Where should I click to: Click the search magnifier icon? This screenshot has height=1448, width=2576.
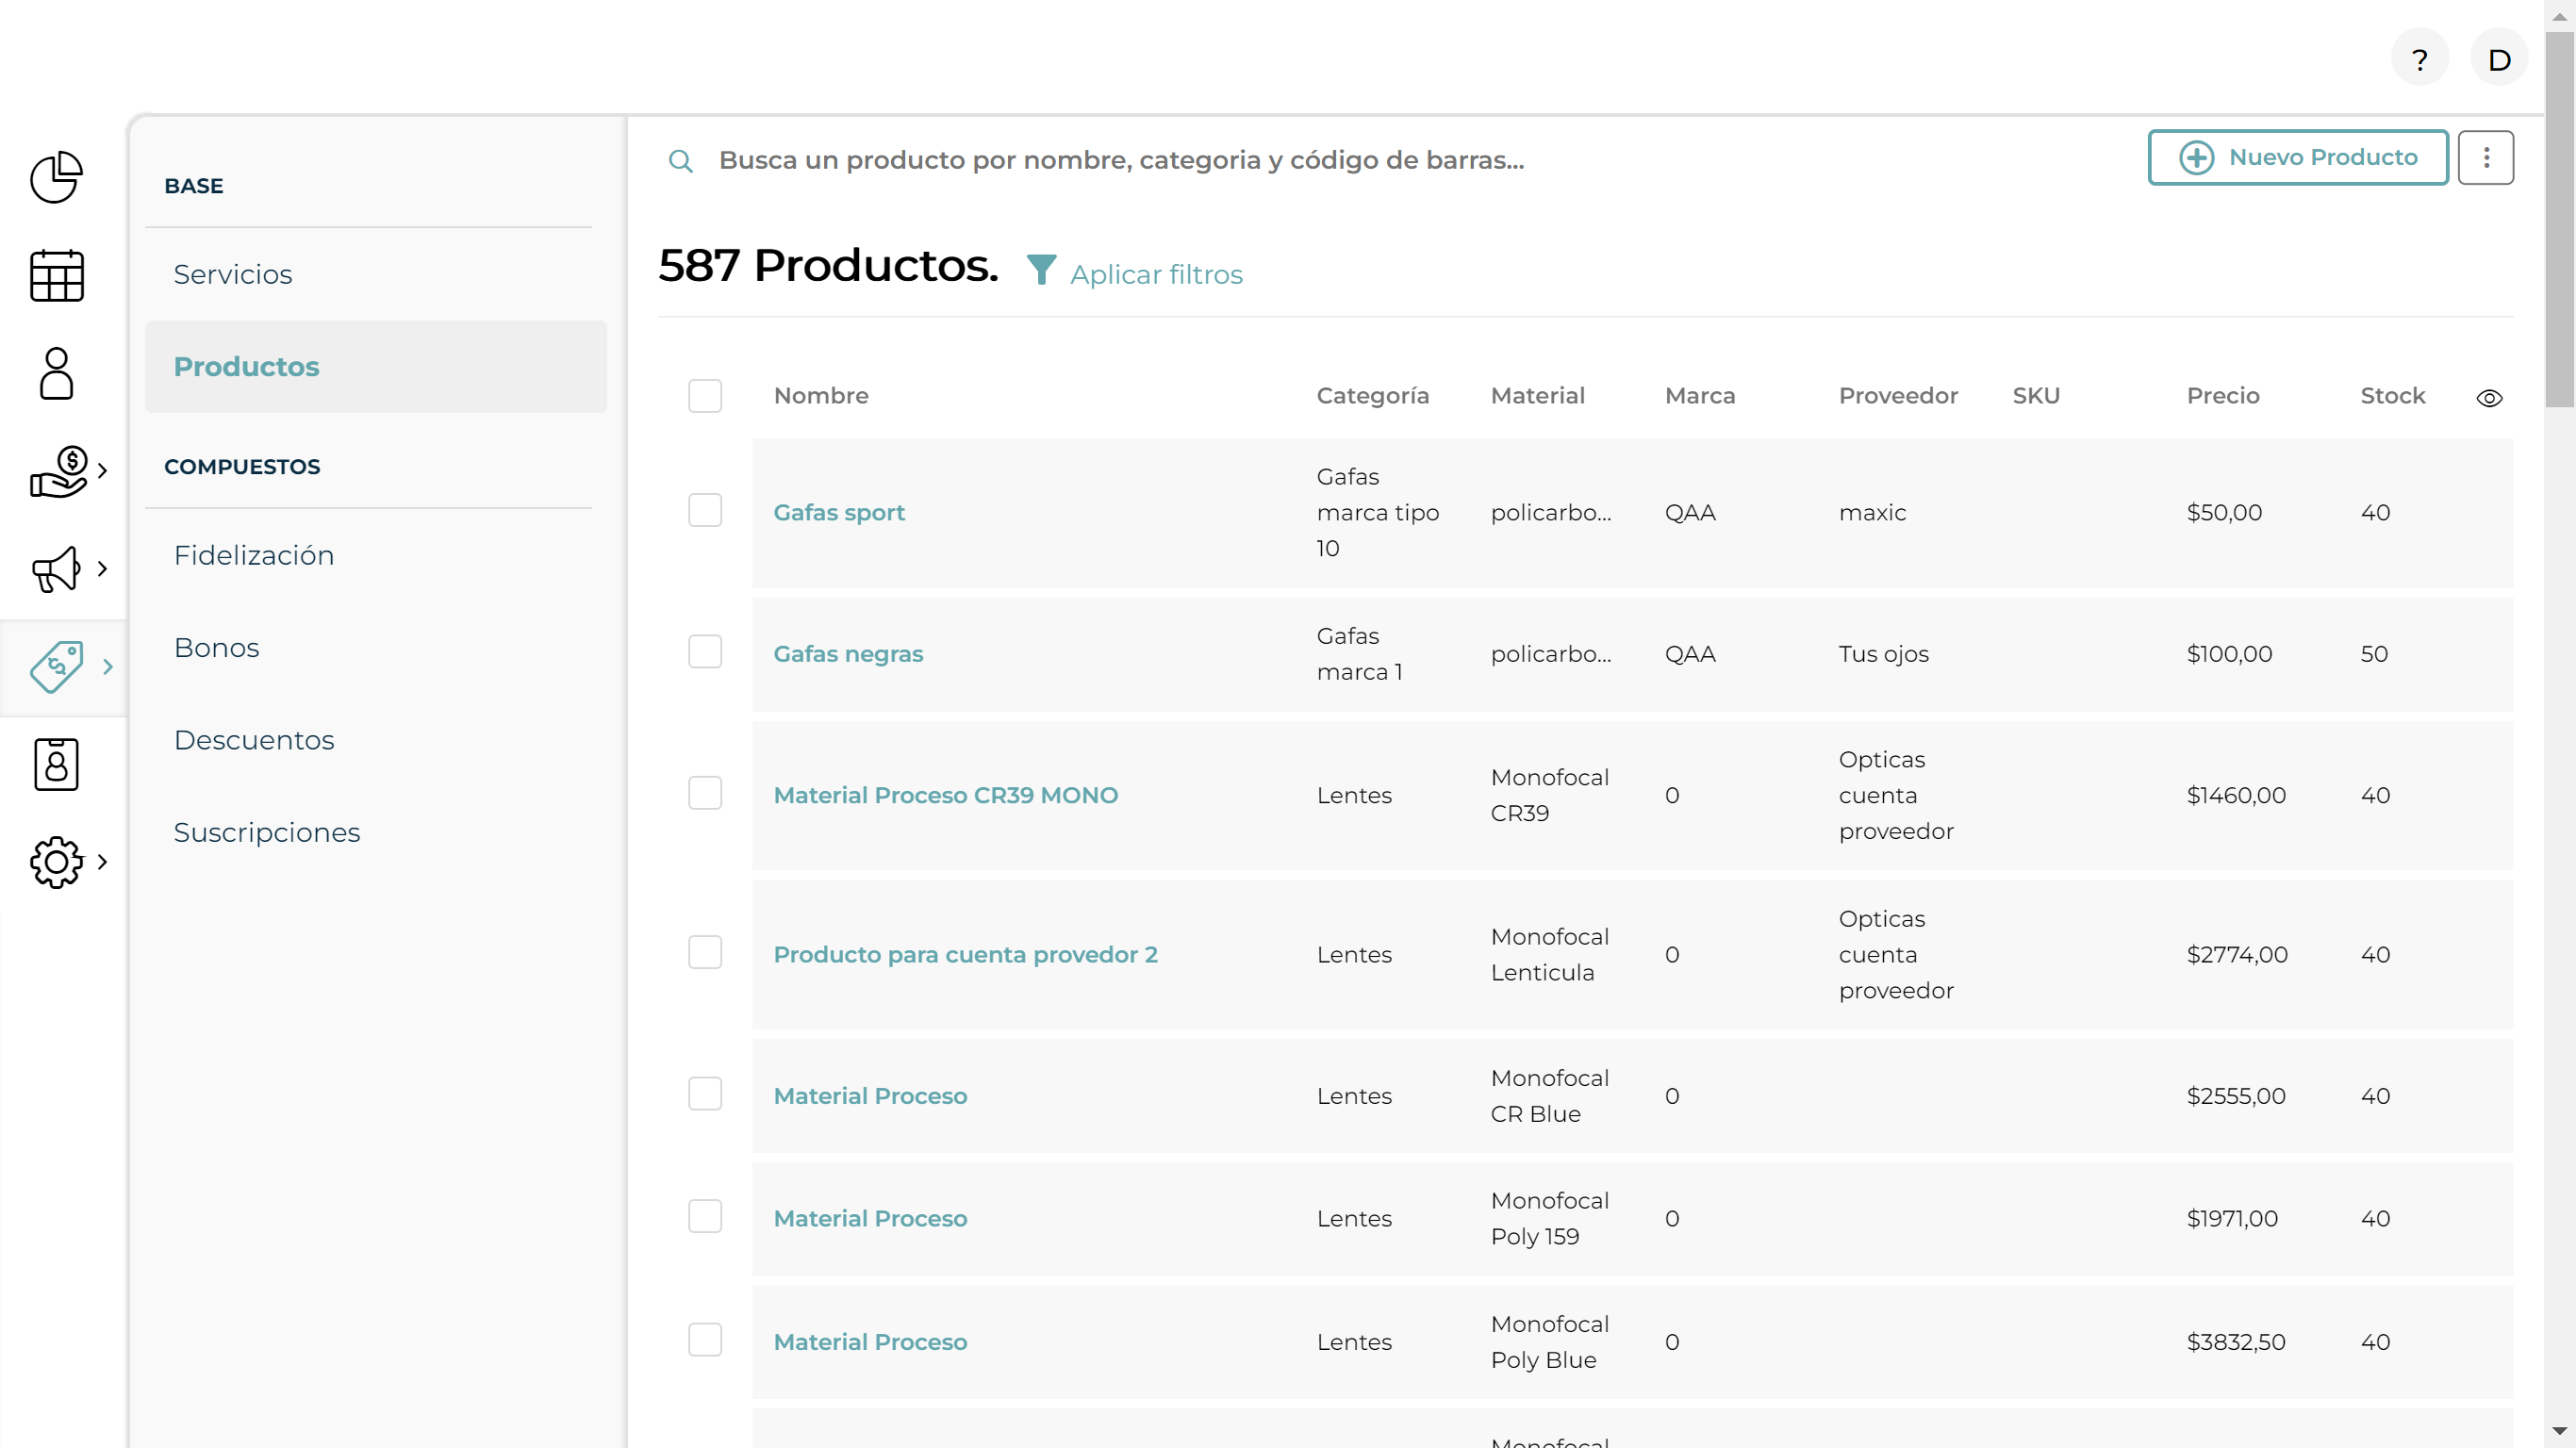680,160
